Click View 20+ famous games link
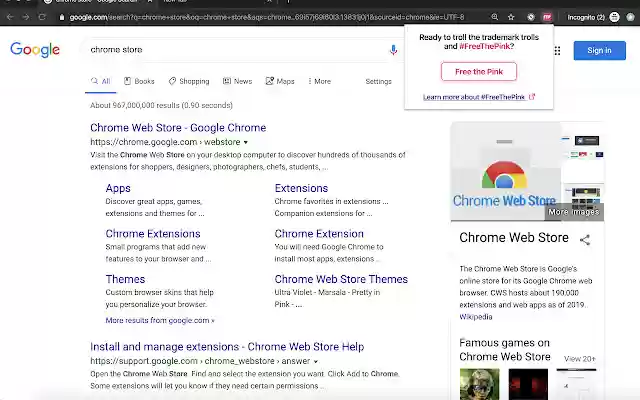Viewport: 640px width, 400px height. pos(580,359)
